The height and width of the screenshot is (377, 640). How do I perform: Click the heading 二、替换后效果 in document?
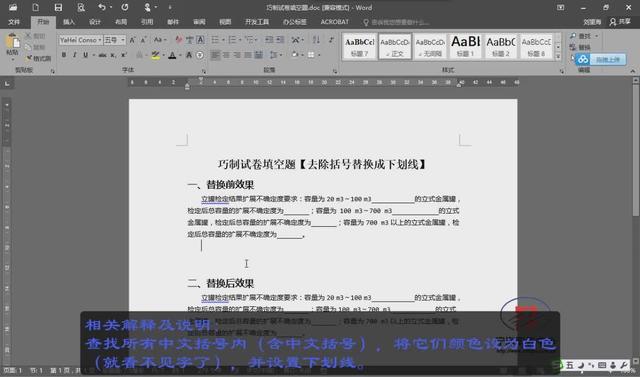(221, 283)
